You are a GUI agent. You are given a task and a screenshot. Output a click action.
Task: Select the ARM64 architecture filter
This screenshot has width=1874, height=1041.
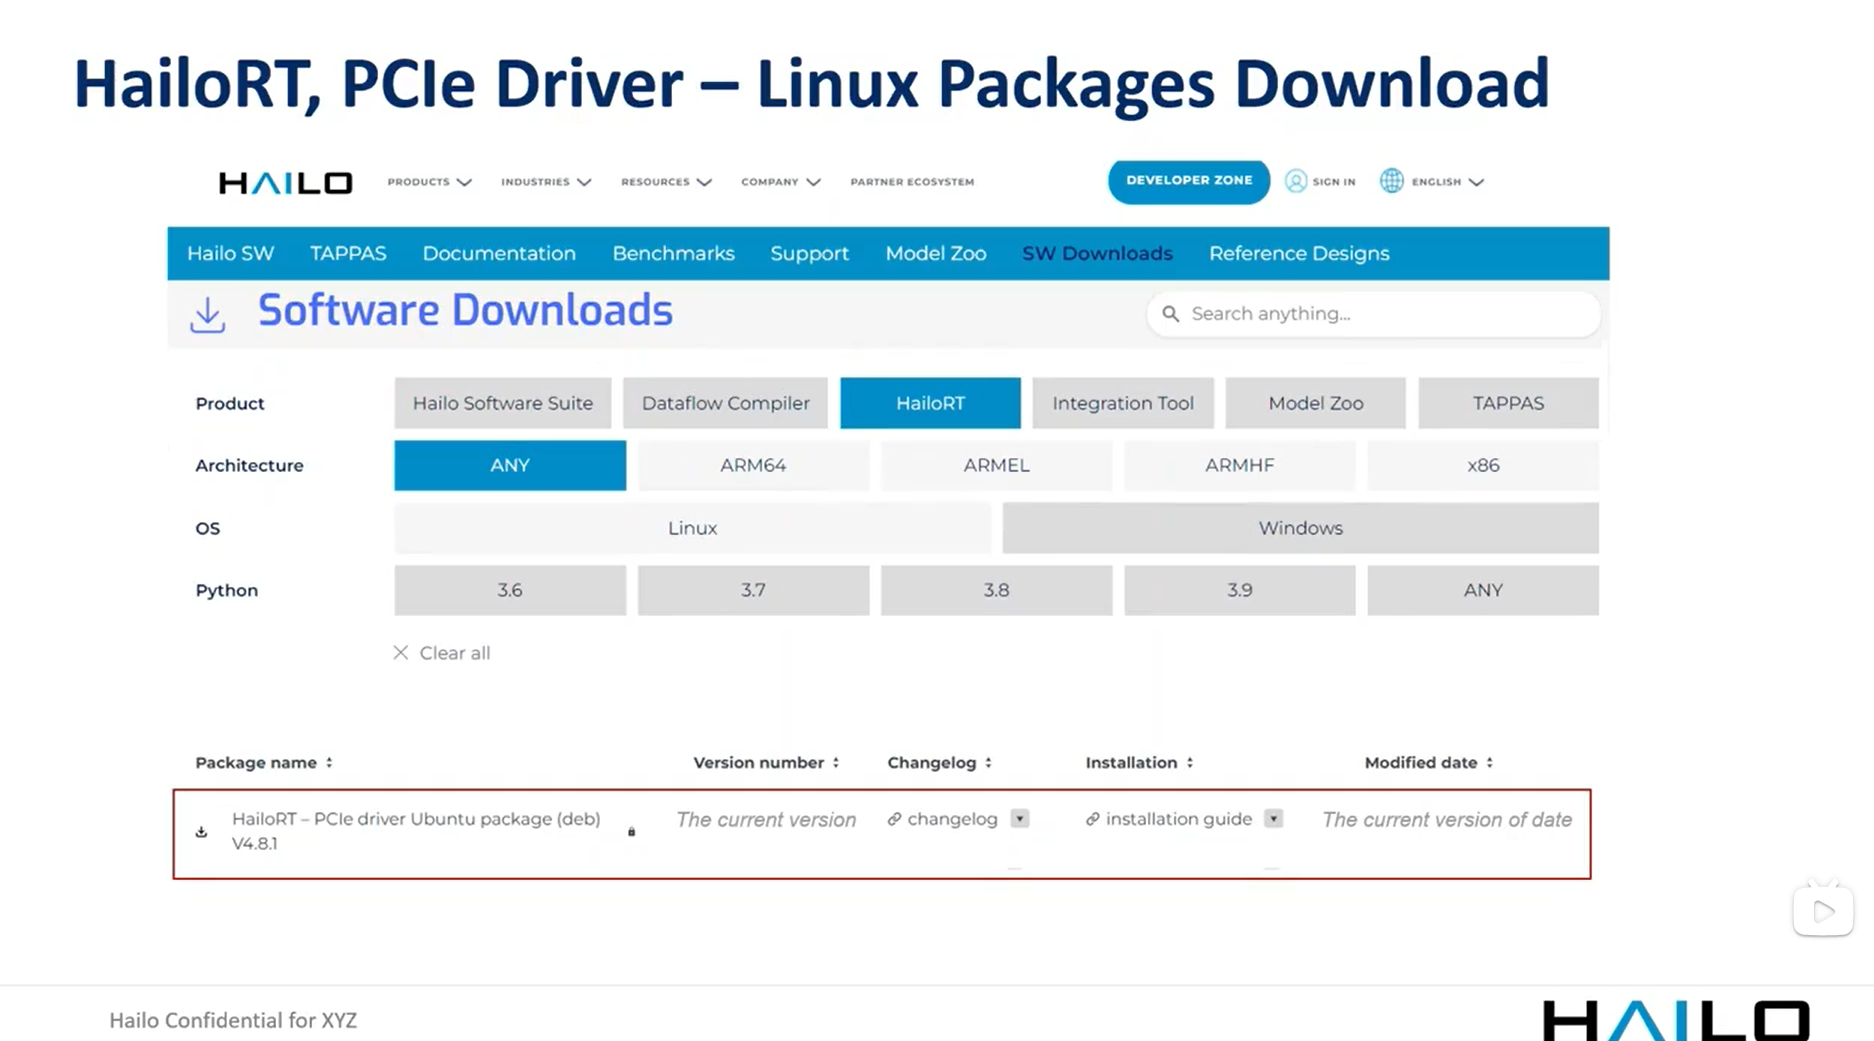pyautogui.click(x=753, y=465)
